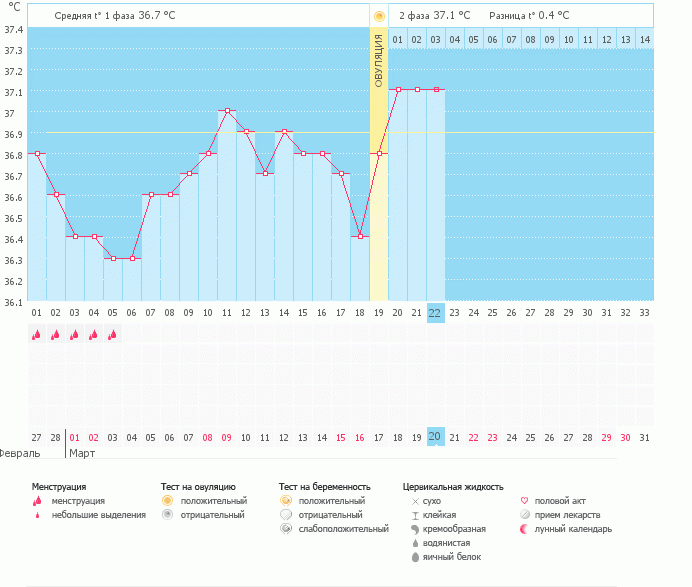Viewport: 692px width, 587px height.
Task: Click the menstruation drop icon on cycle day 05
Action: pos(112,335)
